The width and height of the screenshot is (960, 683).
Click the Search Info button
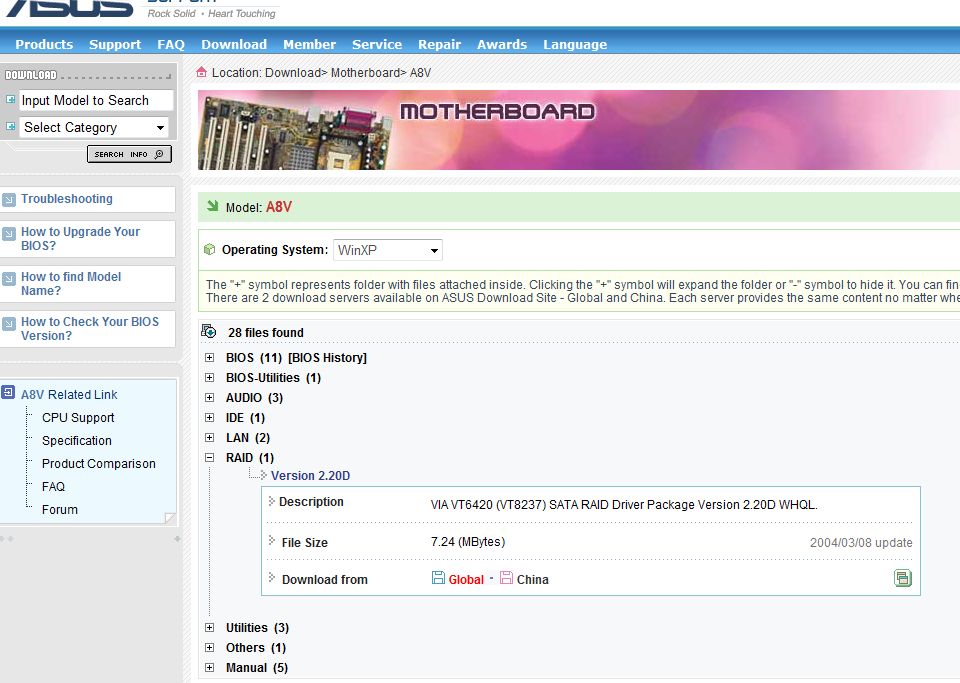[x=129, y=154]
